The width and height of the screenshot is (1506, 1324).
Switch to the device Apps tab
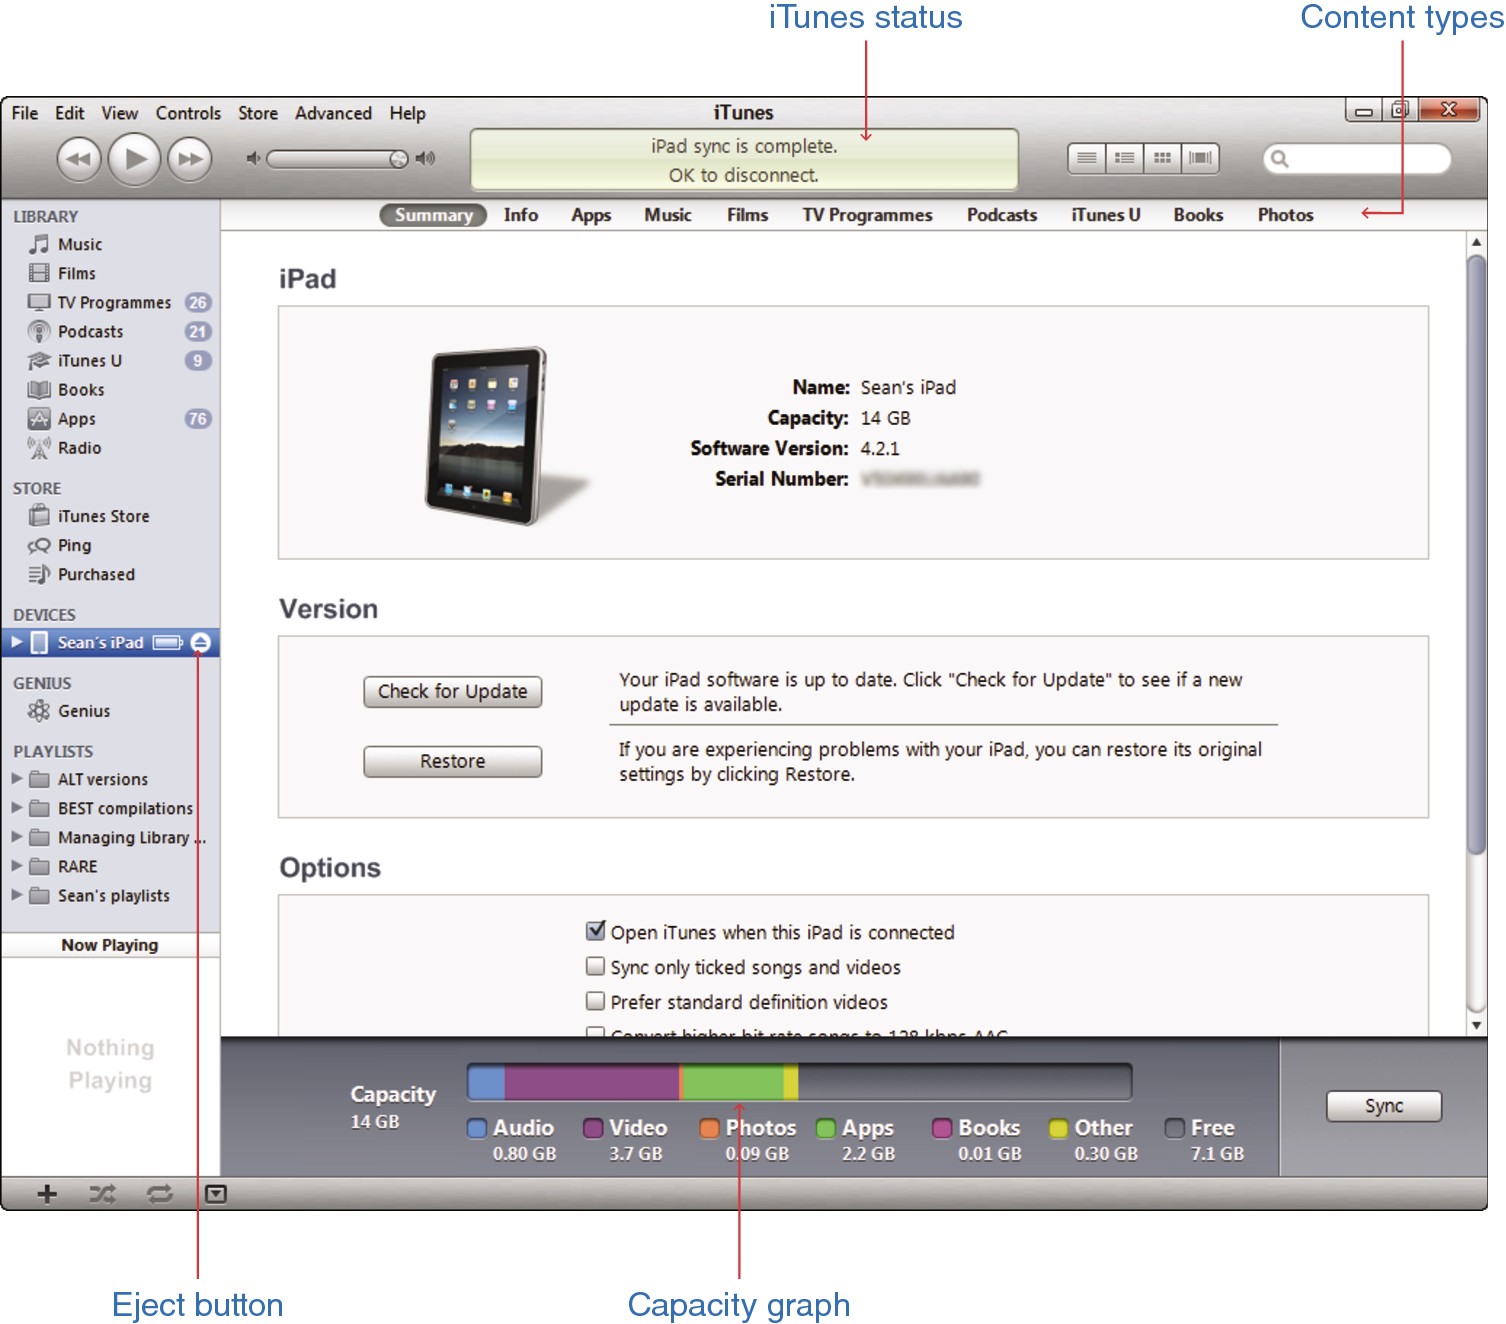[591, 215]
